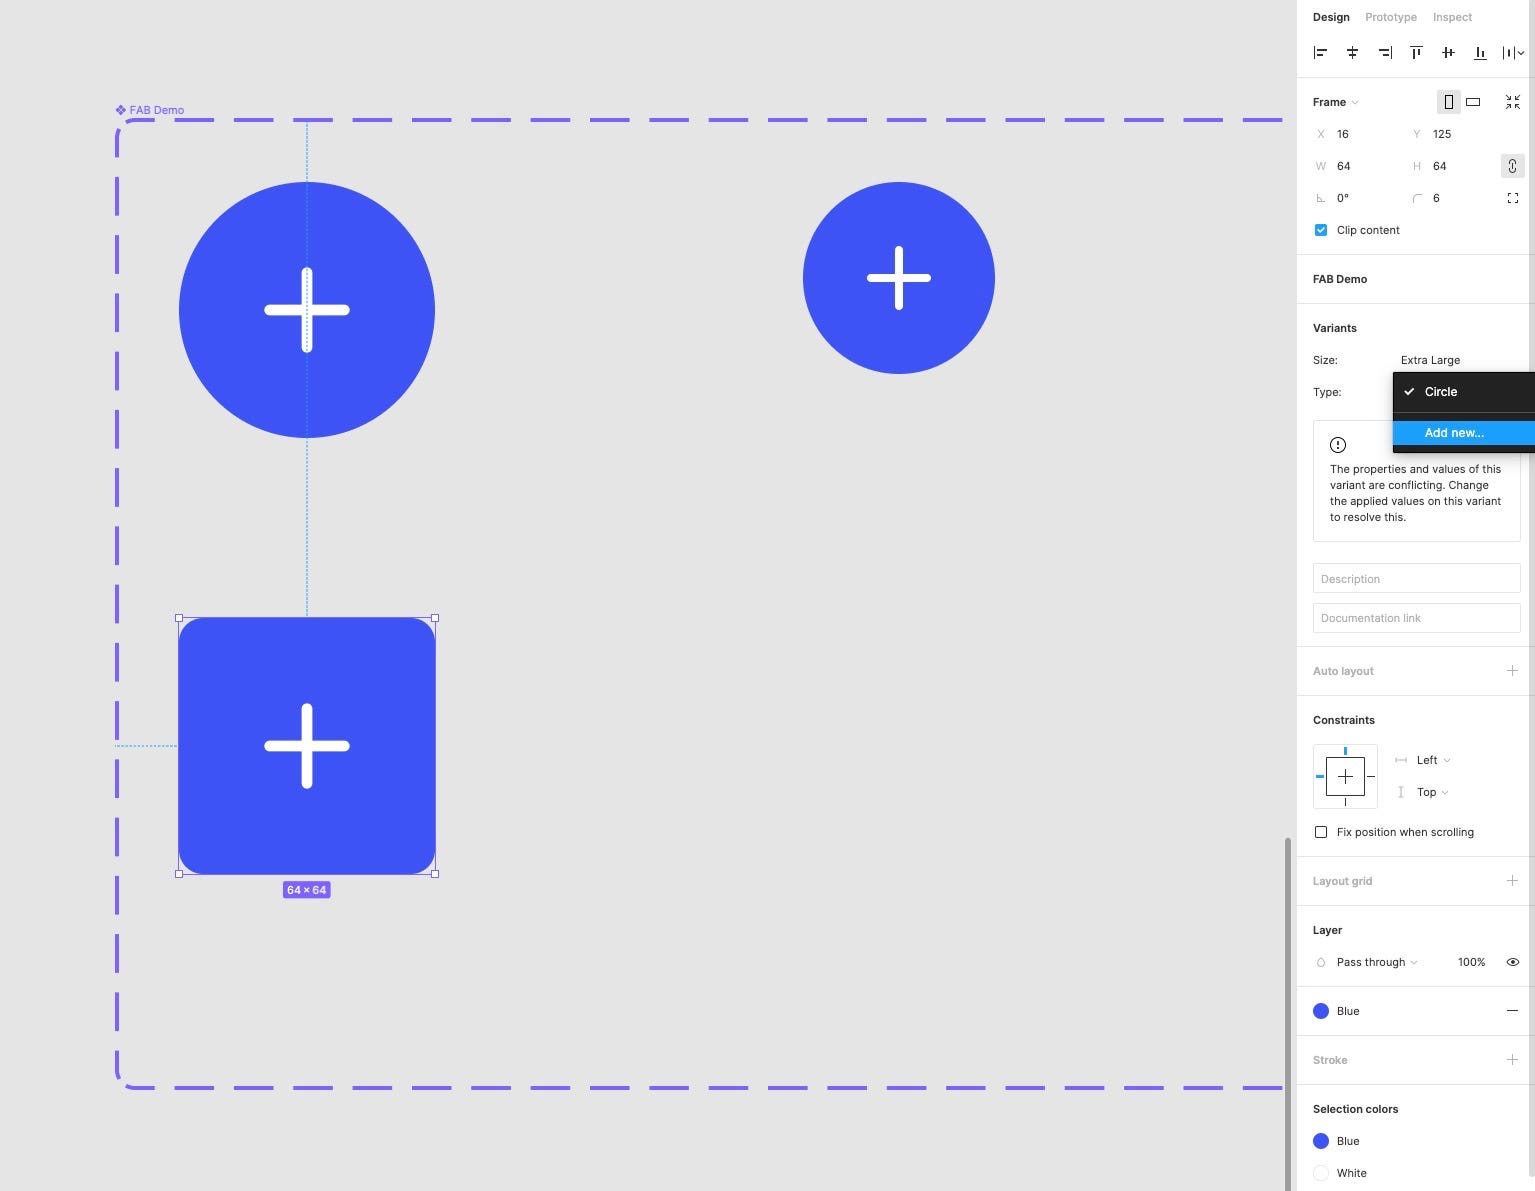This screenshot has height=1191, width=1535.
Task: Toggle constrain proportions lock
Action: [x=1512, y=166]
